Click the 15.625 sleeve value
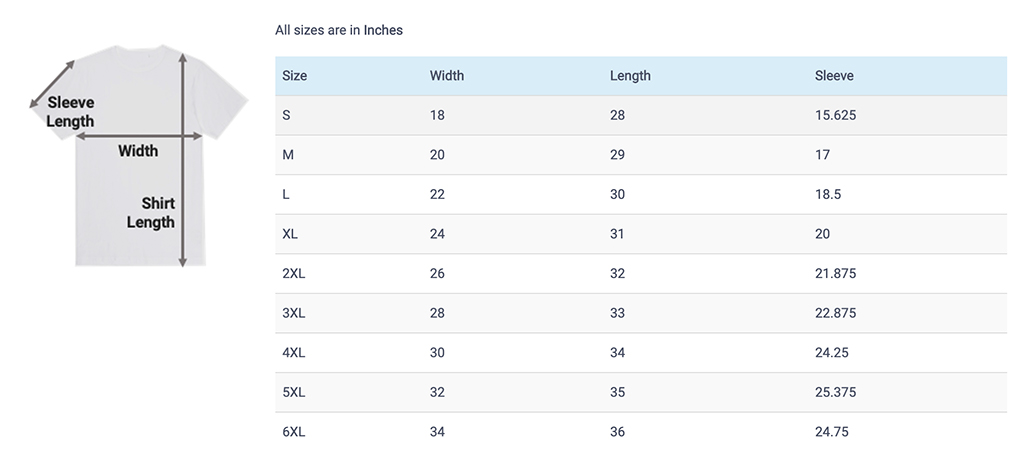The width and height of the screenshot is (1024, 470). click(x=835, y=115)
